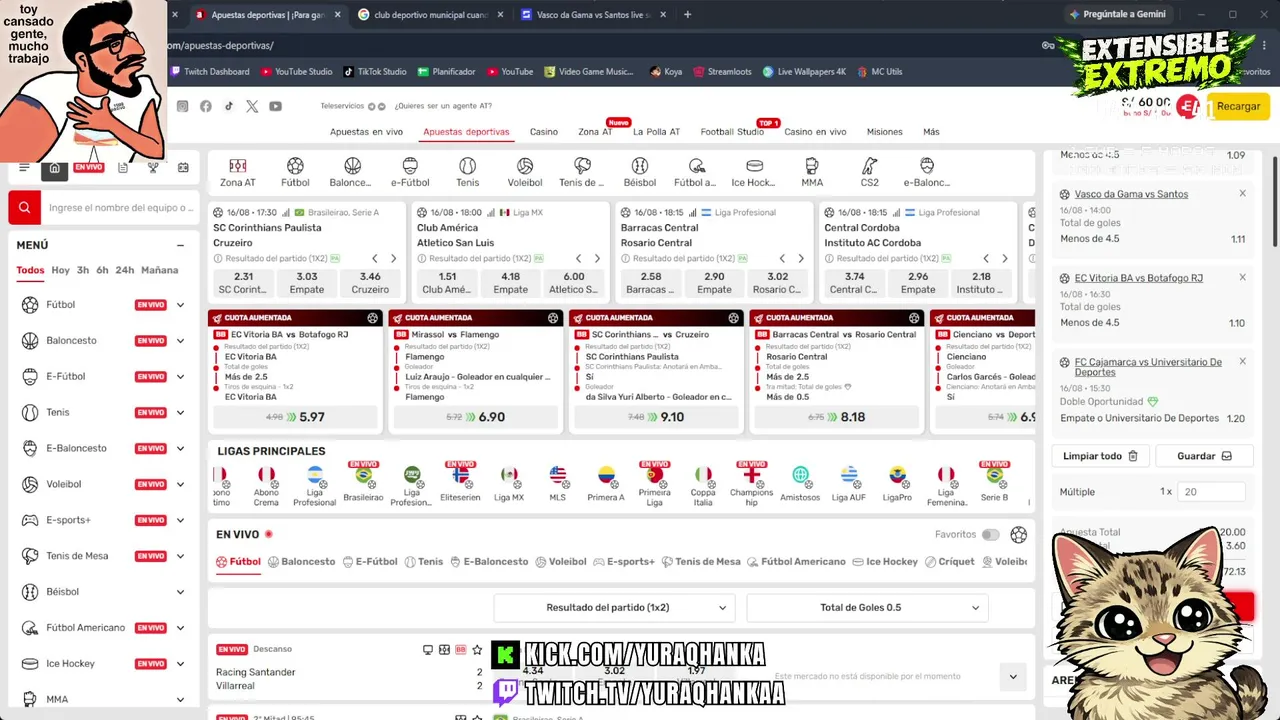
Task: Expand Baloncesto in the sidebar menu
Action: [x=180, y=341]
